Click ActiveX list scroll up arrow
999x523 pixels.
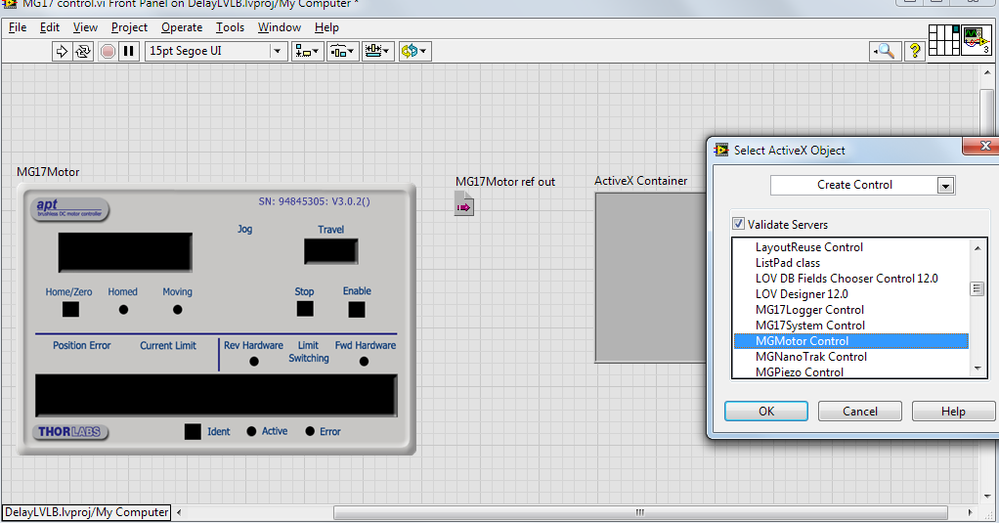coord(977,248)
